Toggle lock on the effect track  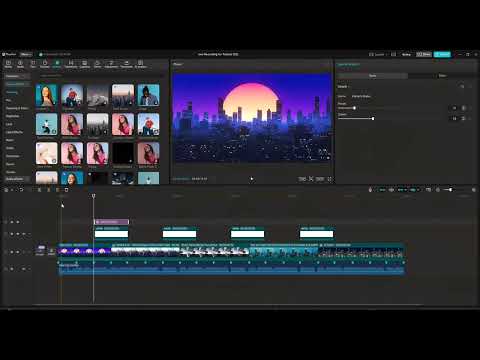tap(12, 222)
